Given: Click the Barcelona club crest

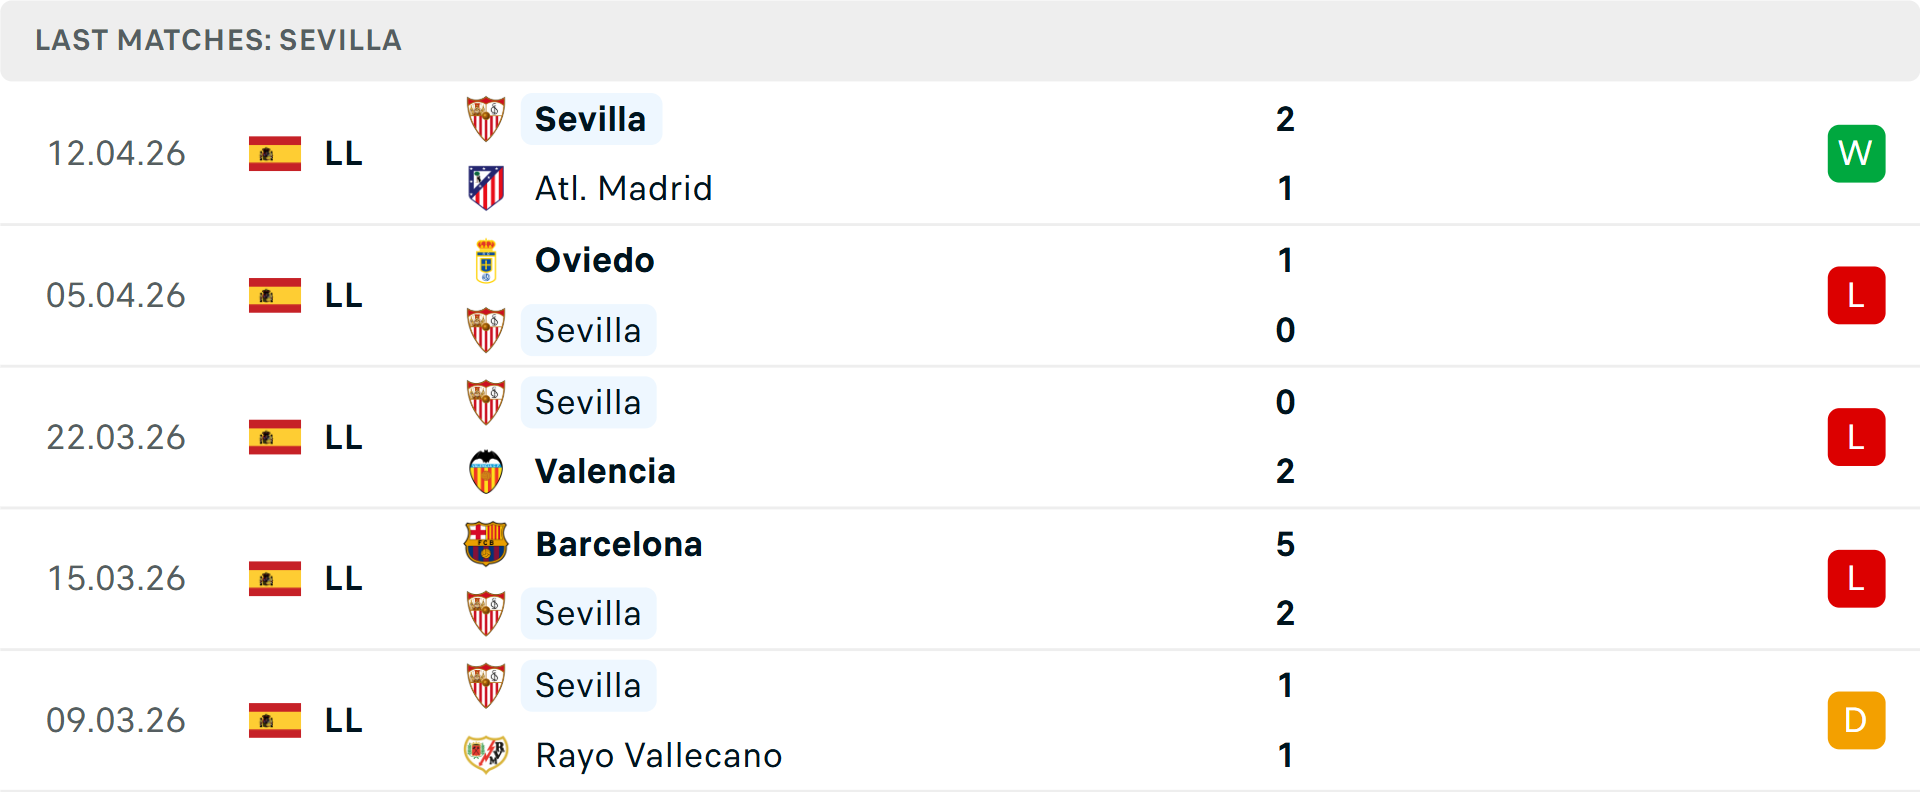Looking at the screenshot, I should 487,544.
